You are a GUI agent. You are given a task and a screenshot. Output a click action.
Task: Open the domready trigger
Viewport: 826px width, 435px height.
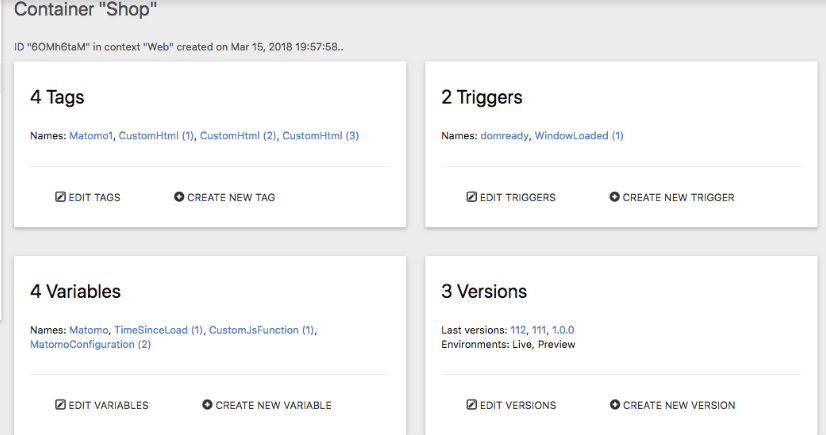[x=504, y=136]
